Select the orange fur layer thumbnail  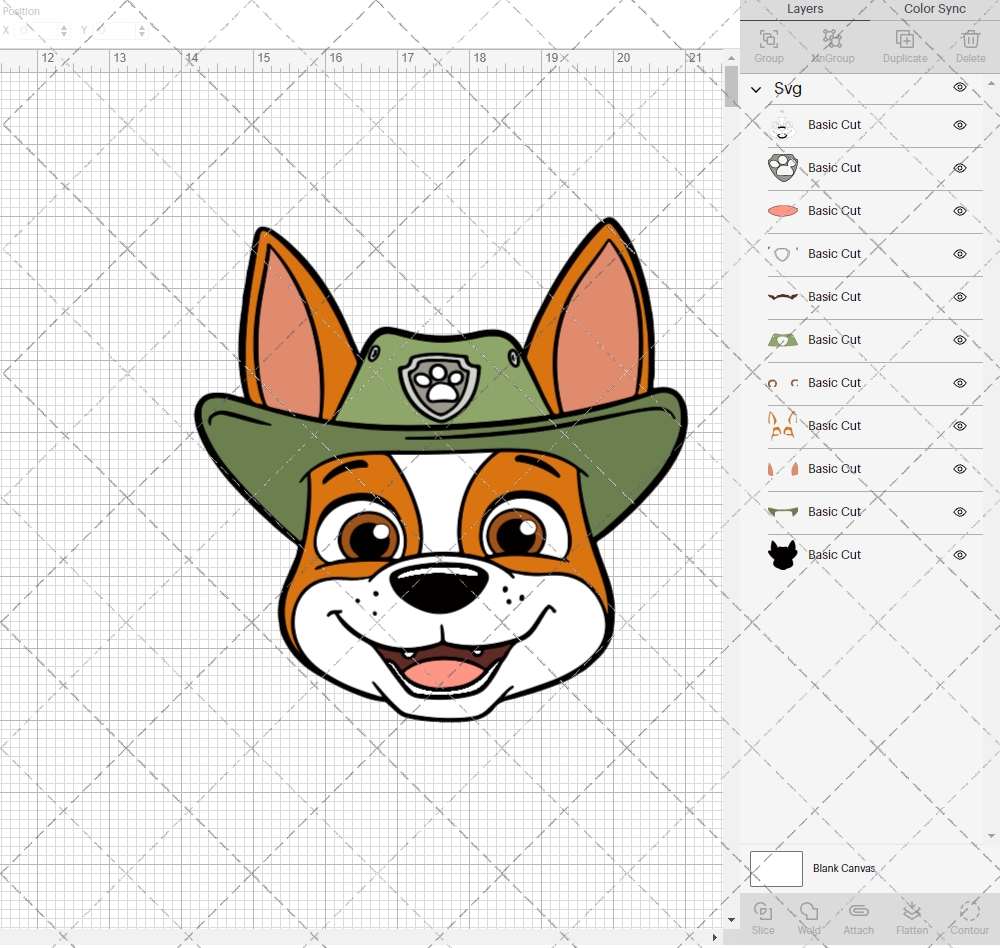[783, 426]
